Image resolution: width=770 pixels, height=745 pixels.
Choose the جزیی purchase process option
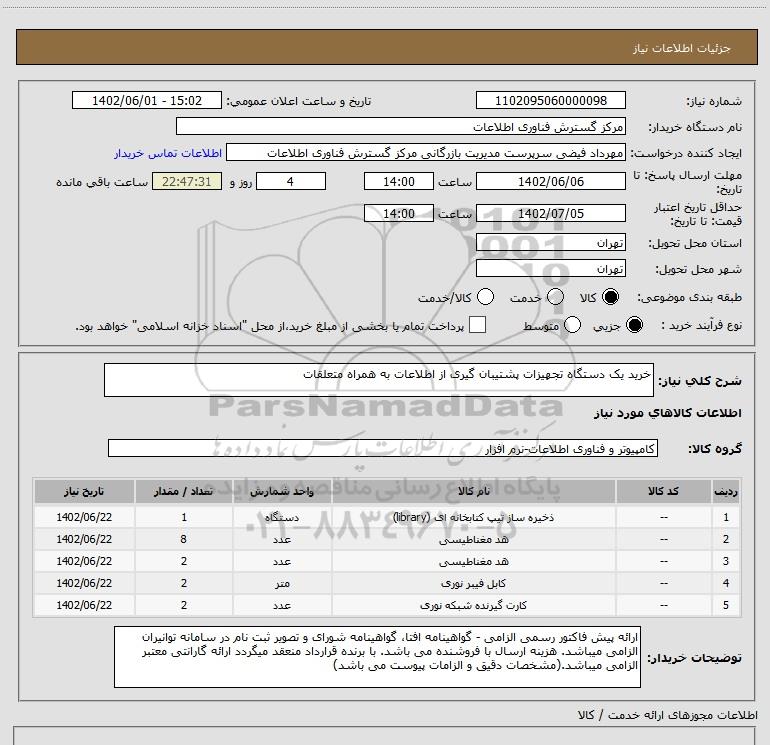point(634,325)
